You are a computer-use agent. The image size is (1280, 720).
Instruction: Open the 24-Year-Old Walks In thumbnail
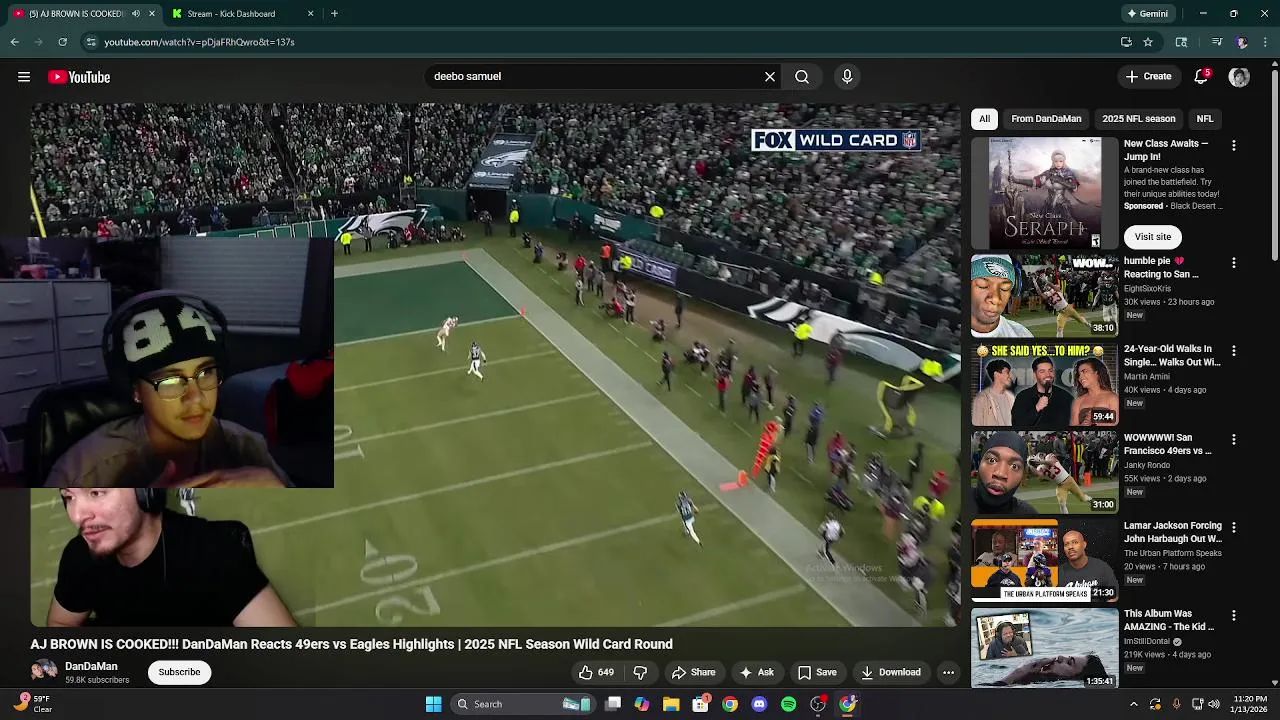click(1045, 384)
